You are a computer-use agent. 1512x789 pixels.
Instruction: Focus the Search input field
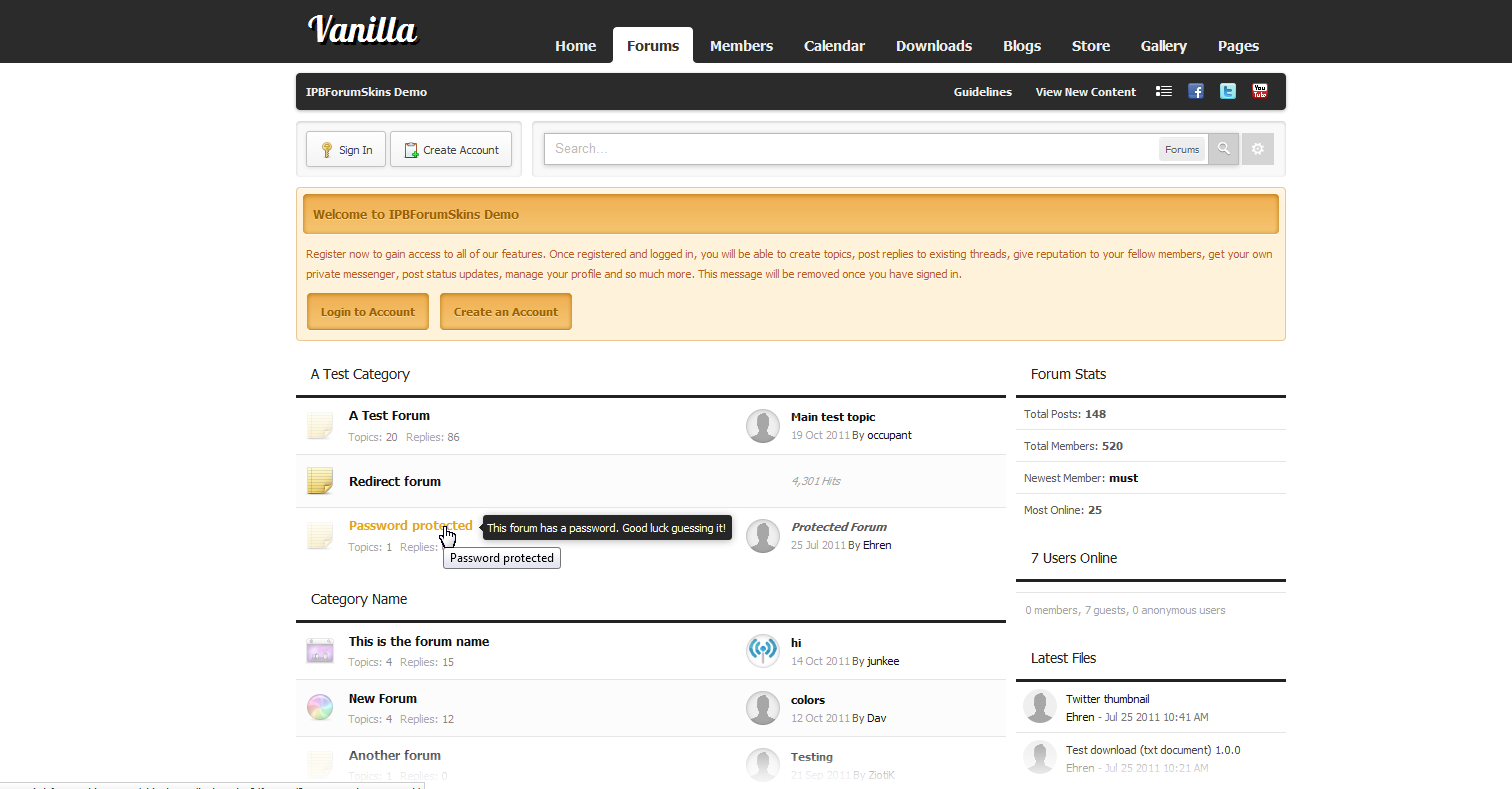(850, 149)
